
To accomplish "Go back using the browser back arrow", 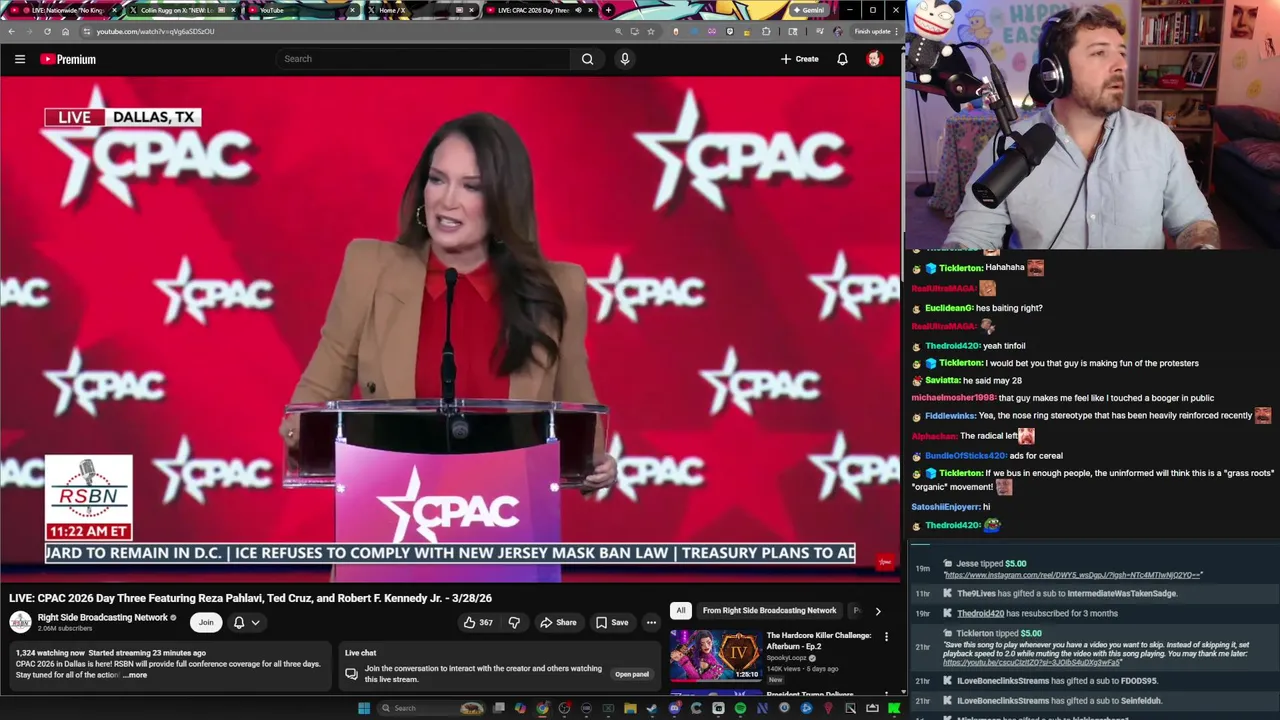I will pos(11,31).
